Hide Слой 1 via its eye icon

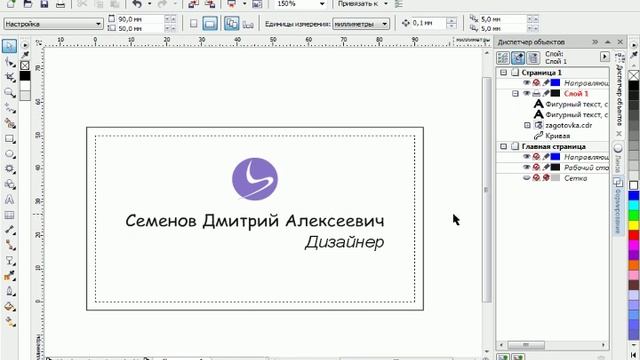coord(527,93)
